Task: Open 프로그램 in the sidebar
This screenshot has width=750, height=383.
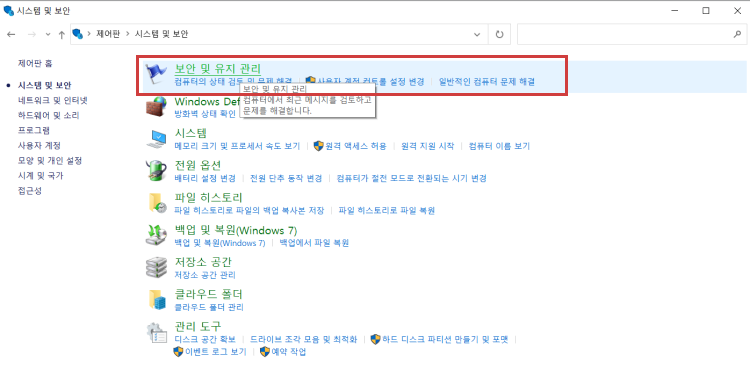Action: point(33,130)
